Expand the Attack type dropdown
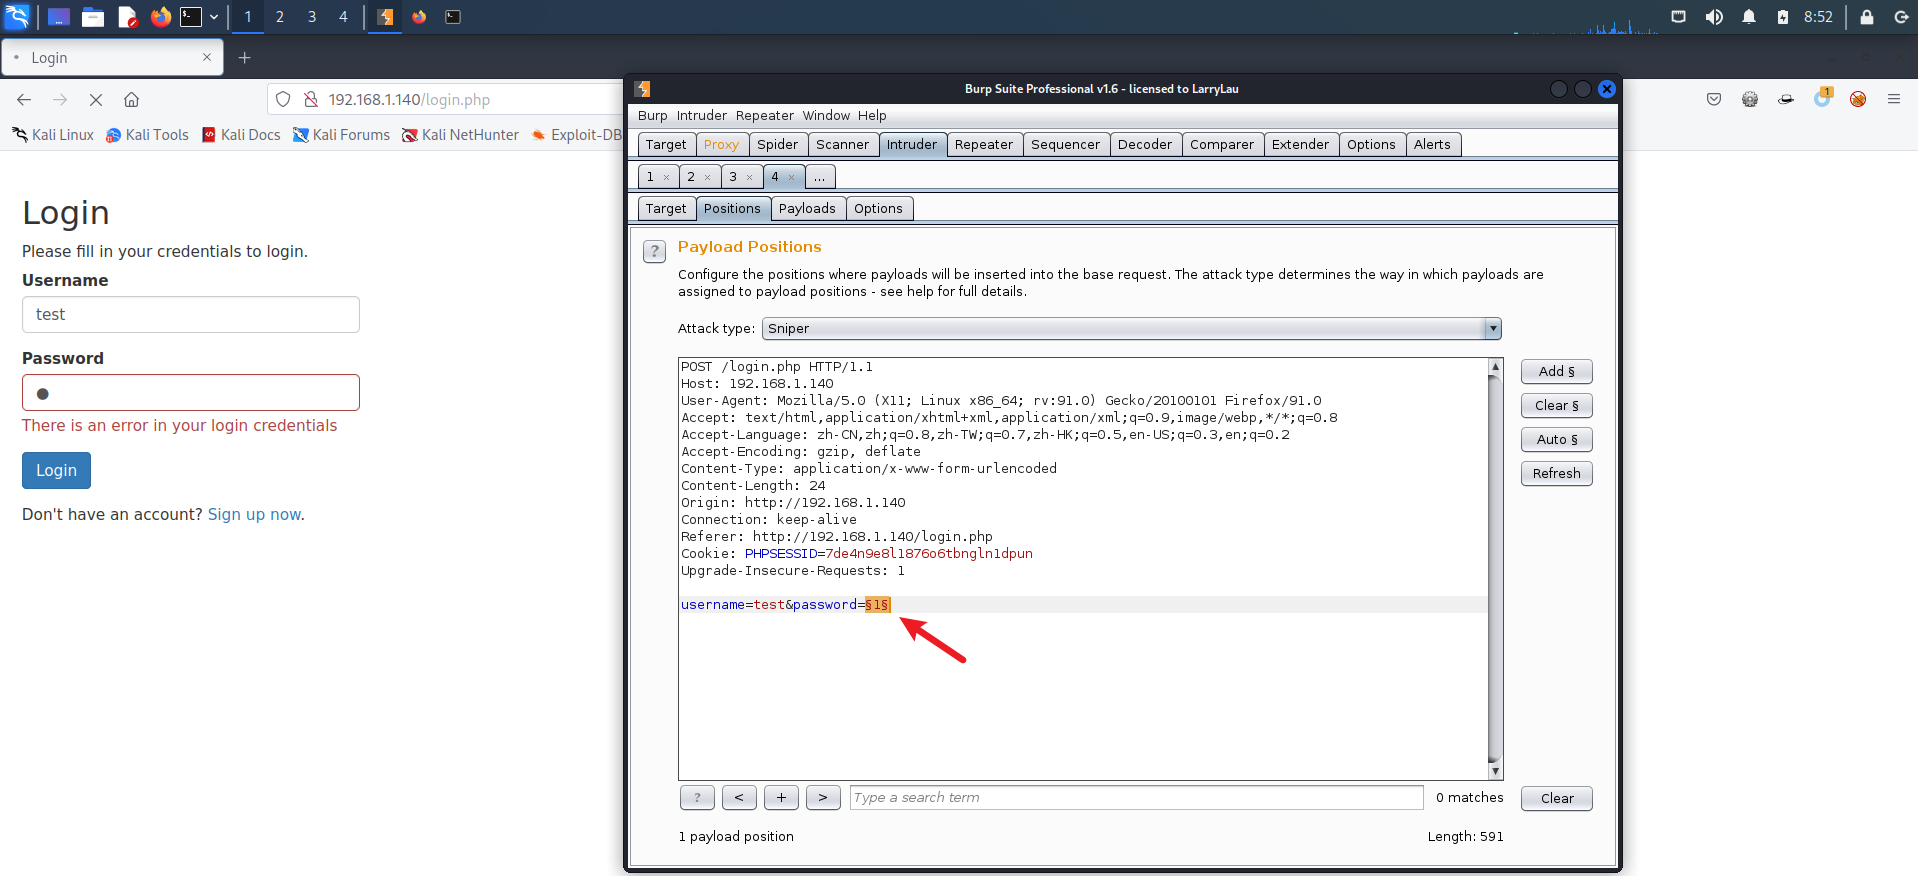 click(1492, 329)
